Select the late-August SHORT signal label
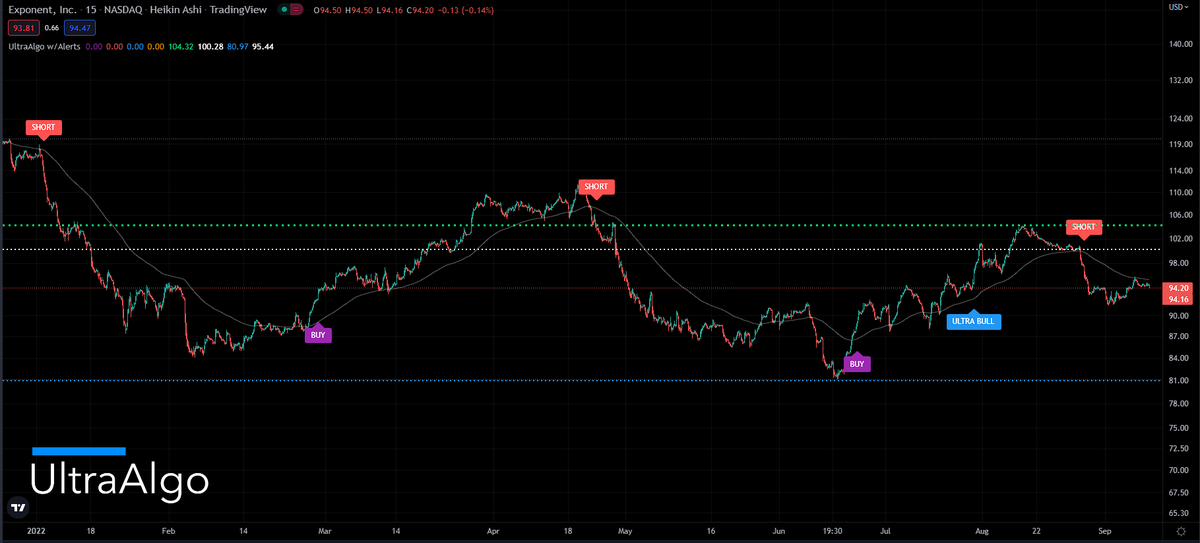The image size is (1200, 543). pos(1083,227)
